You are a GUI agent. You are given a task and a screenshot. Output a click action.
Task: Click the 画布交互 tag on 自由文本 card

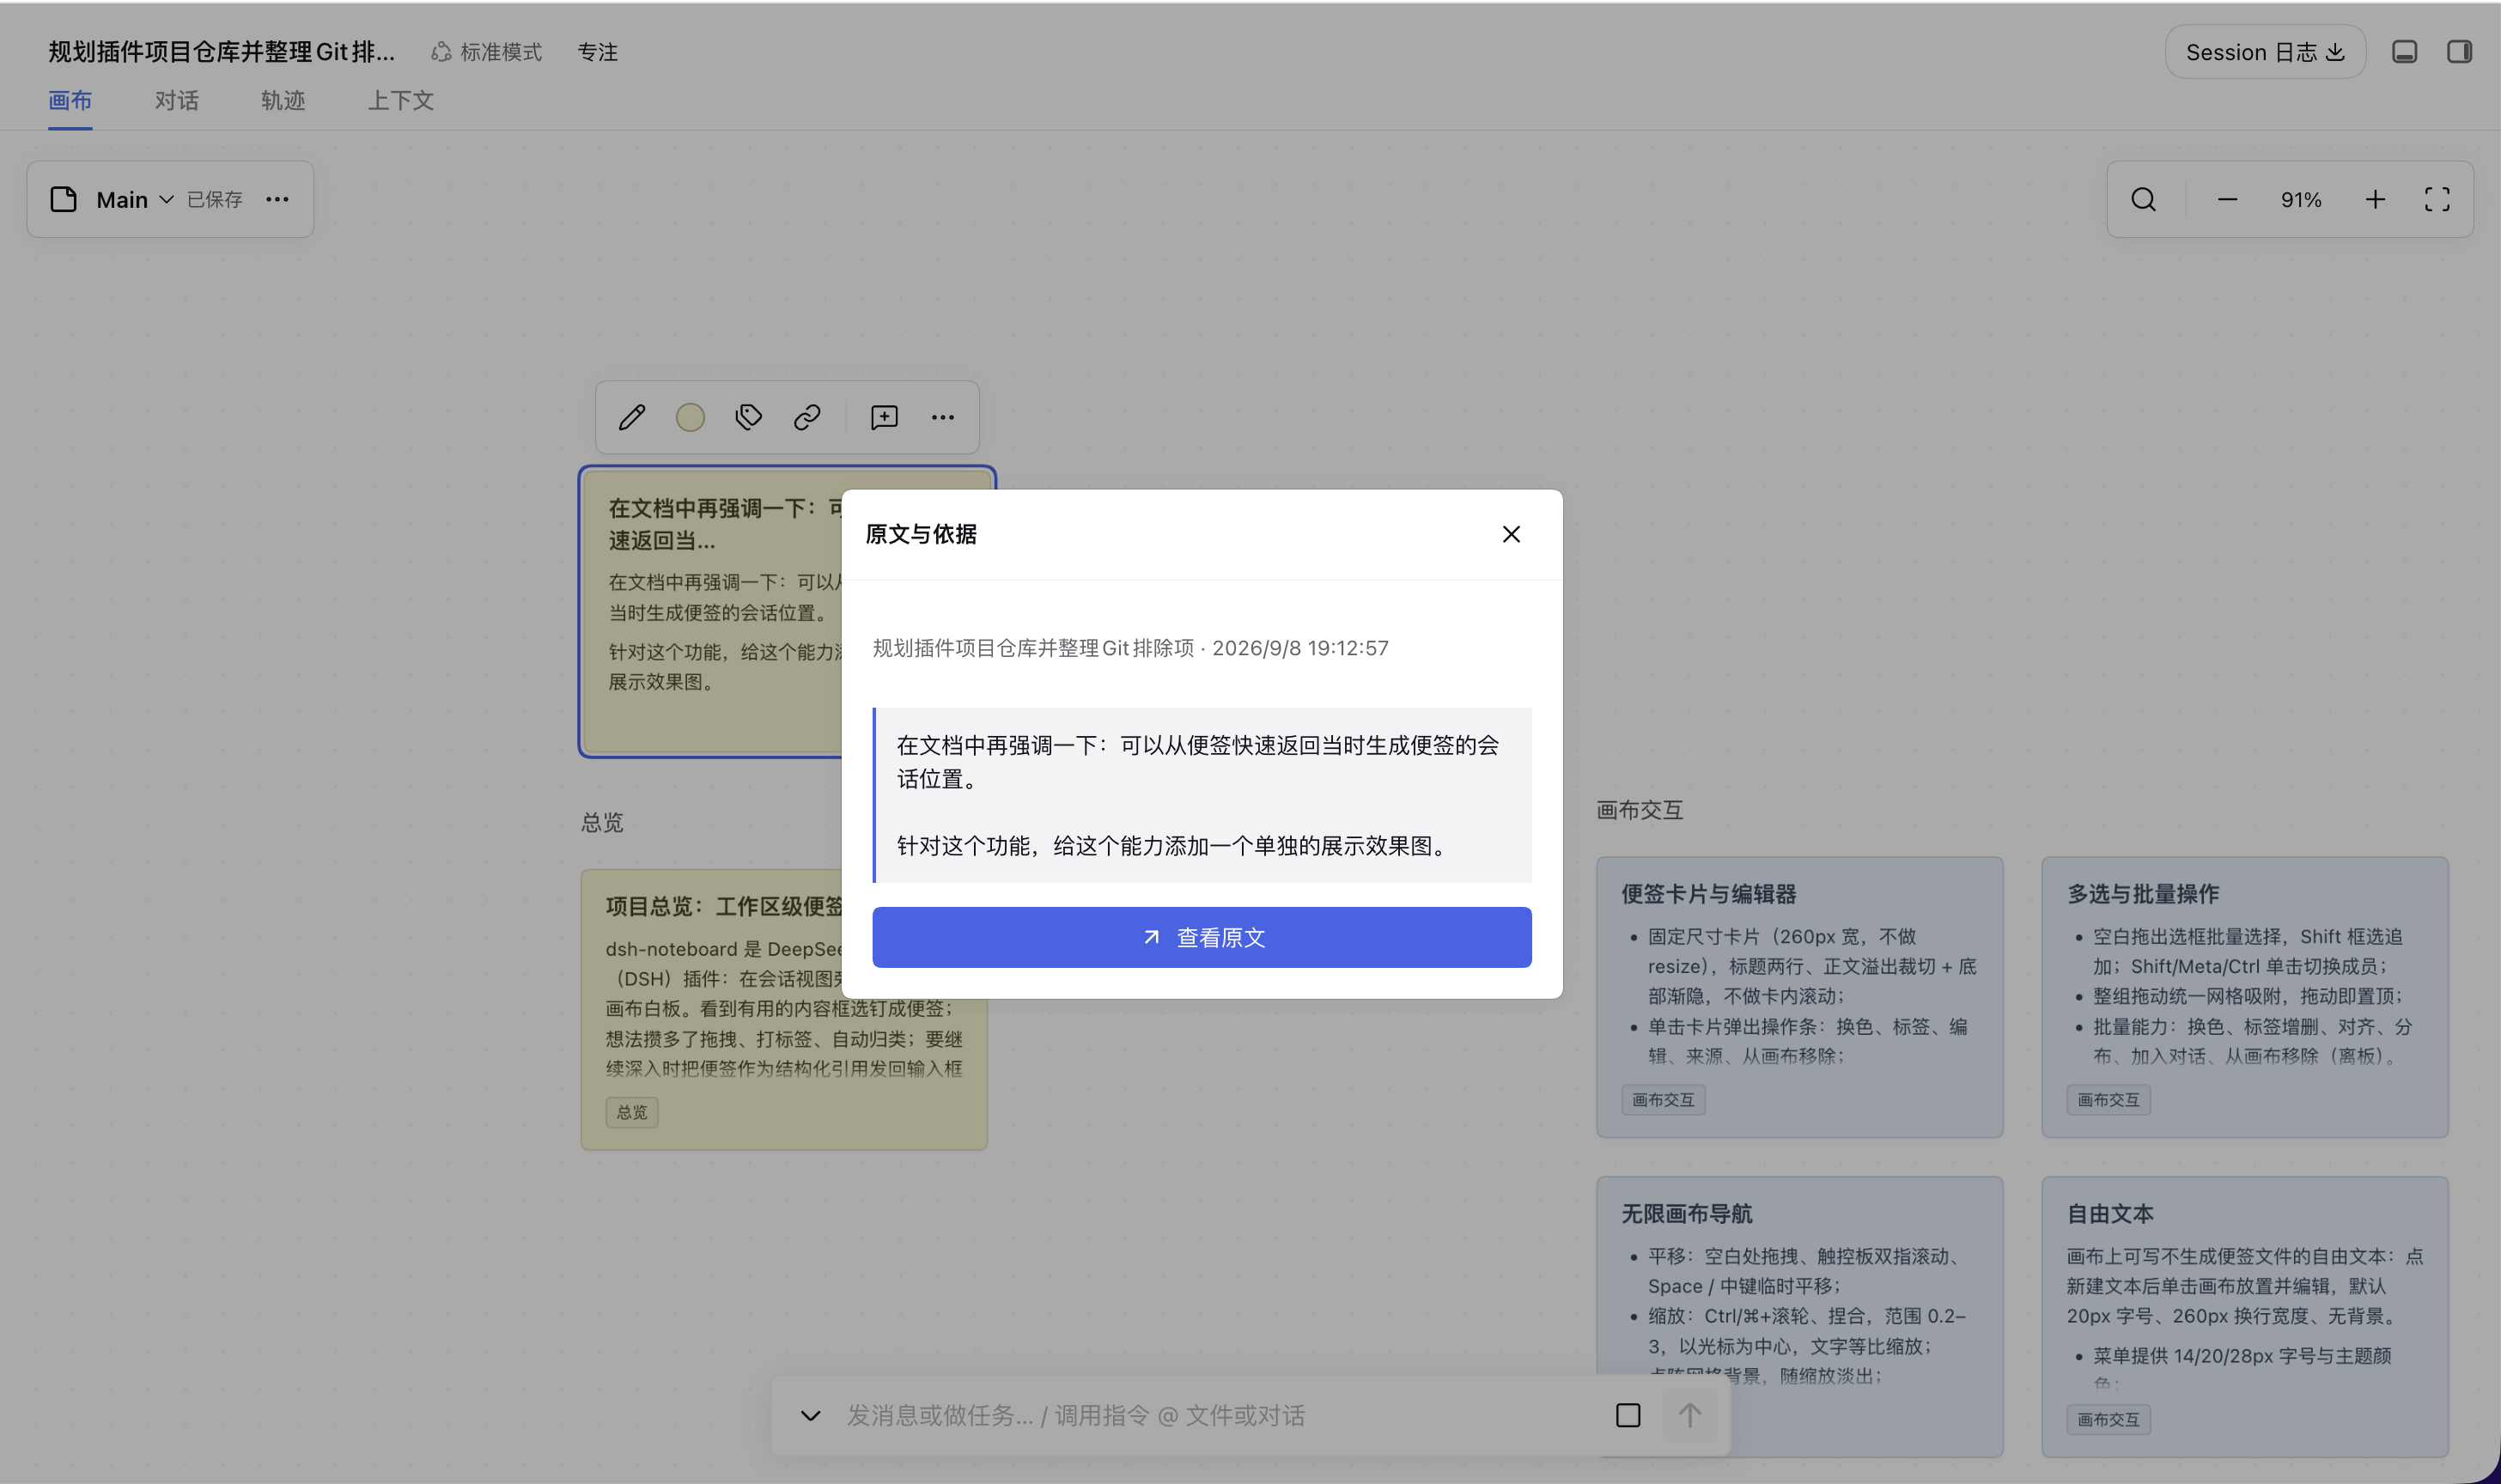(2108, 1420)
